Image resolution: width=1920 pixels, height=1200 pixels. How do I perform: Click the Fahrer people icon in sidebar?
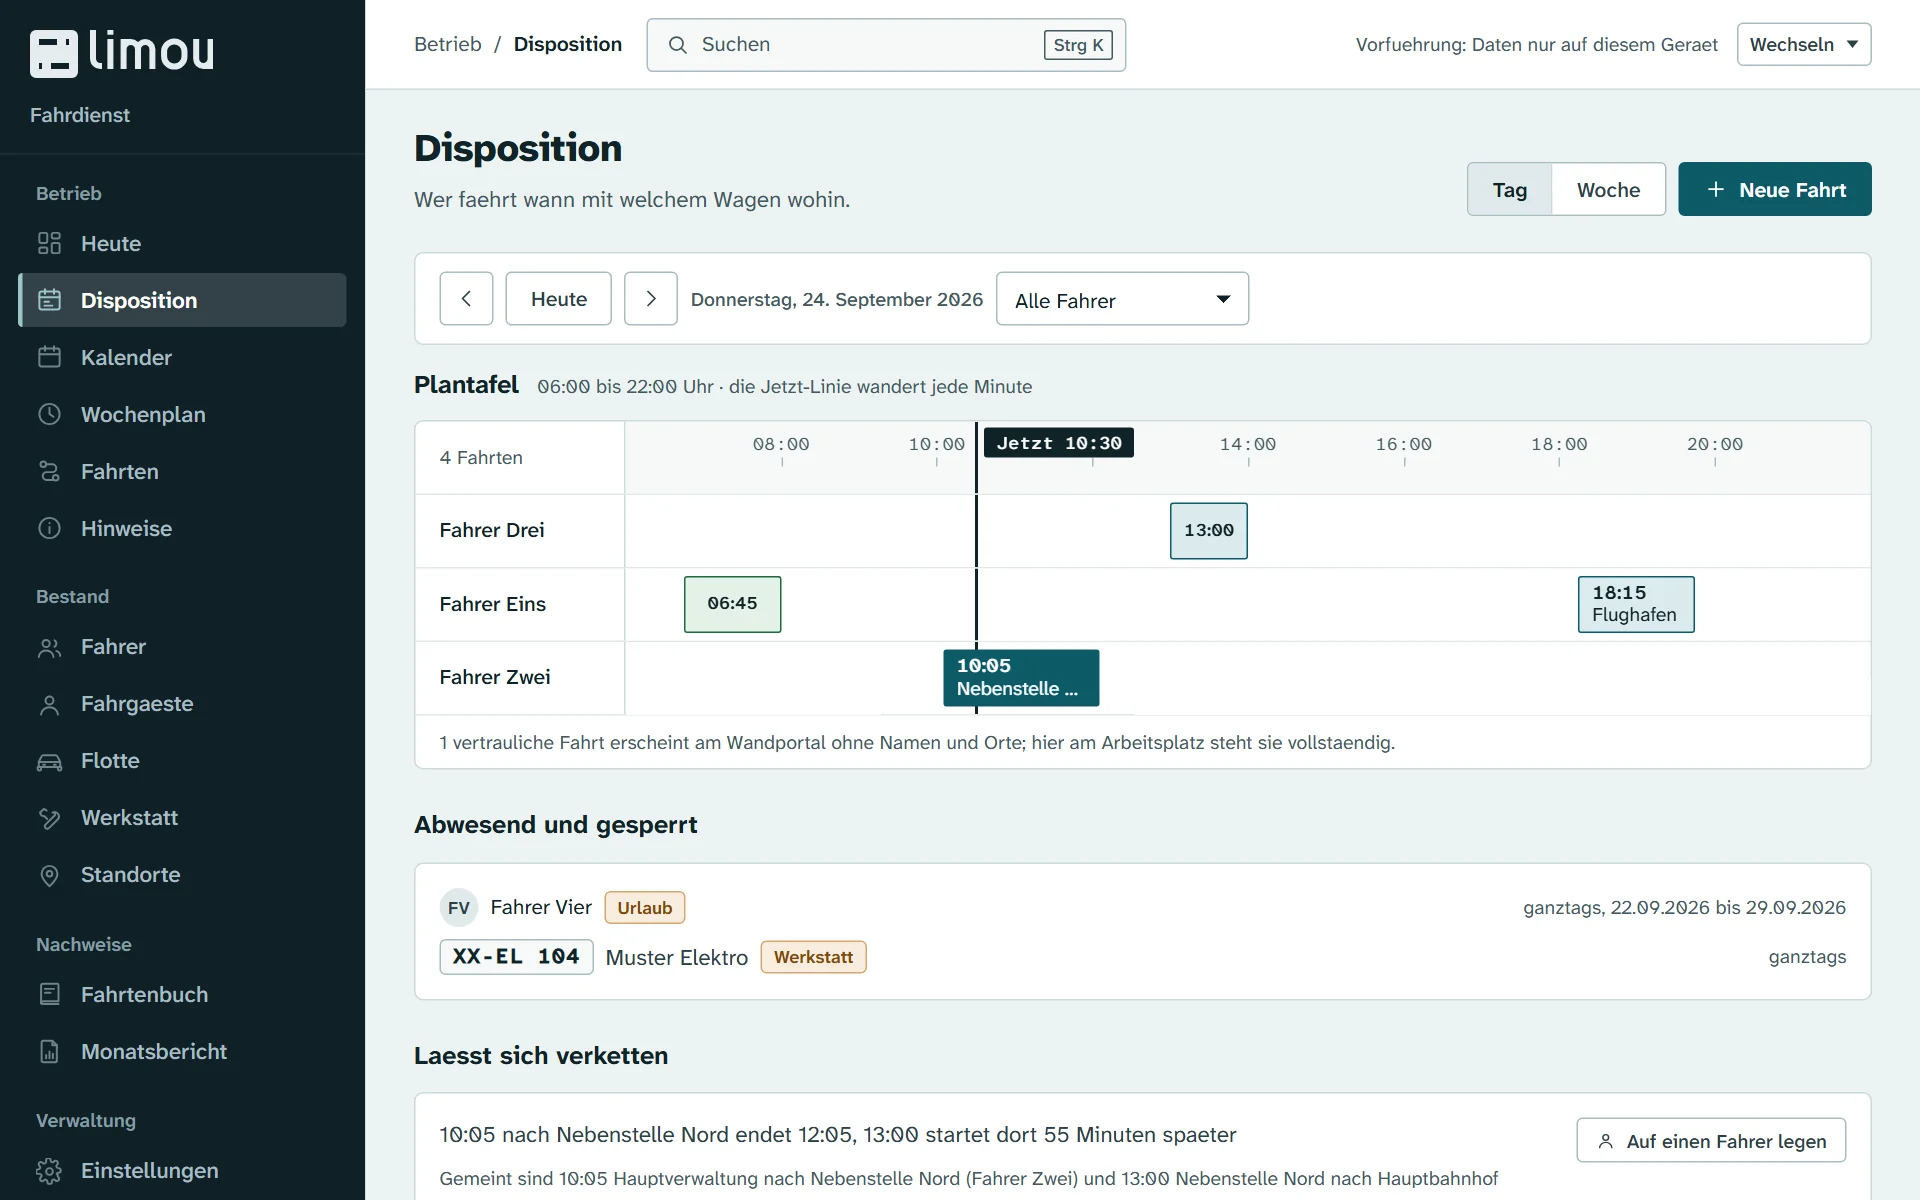click(x=49, y=647)
